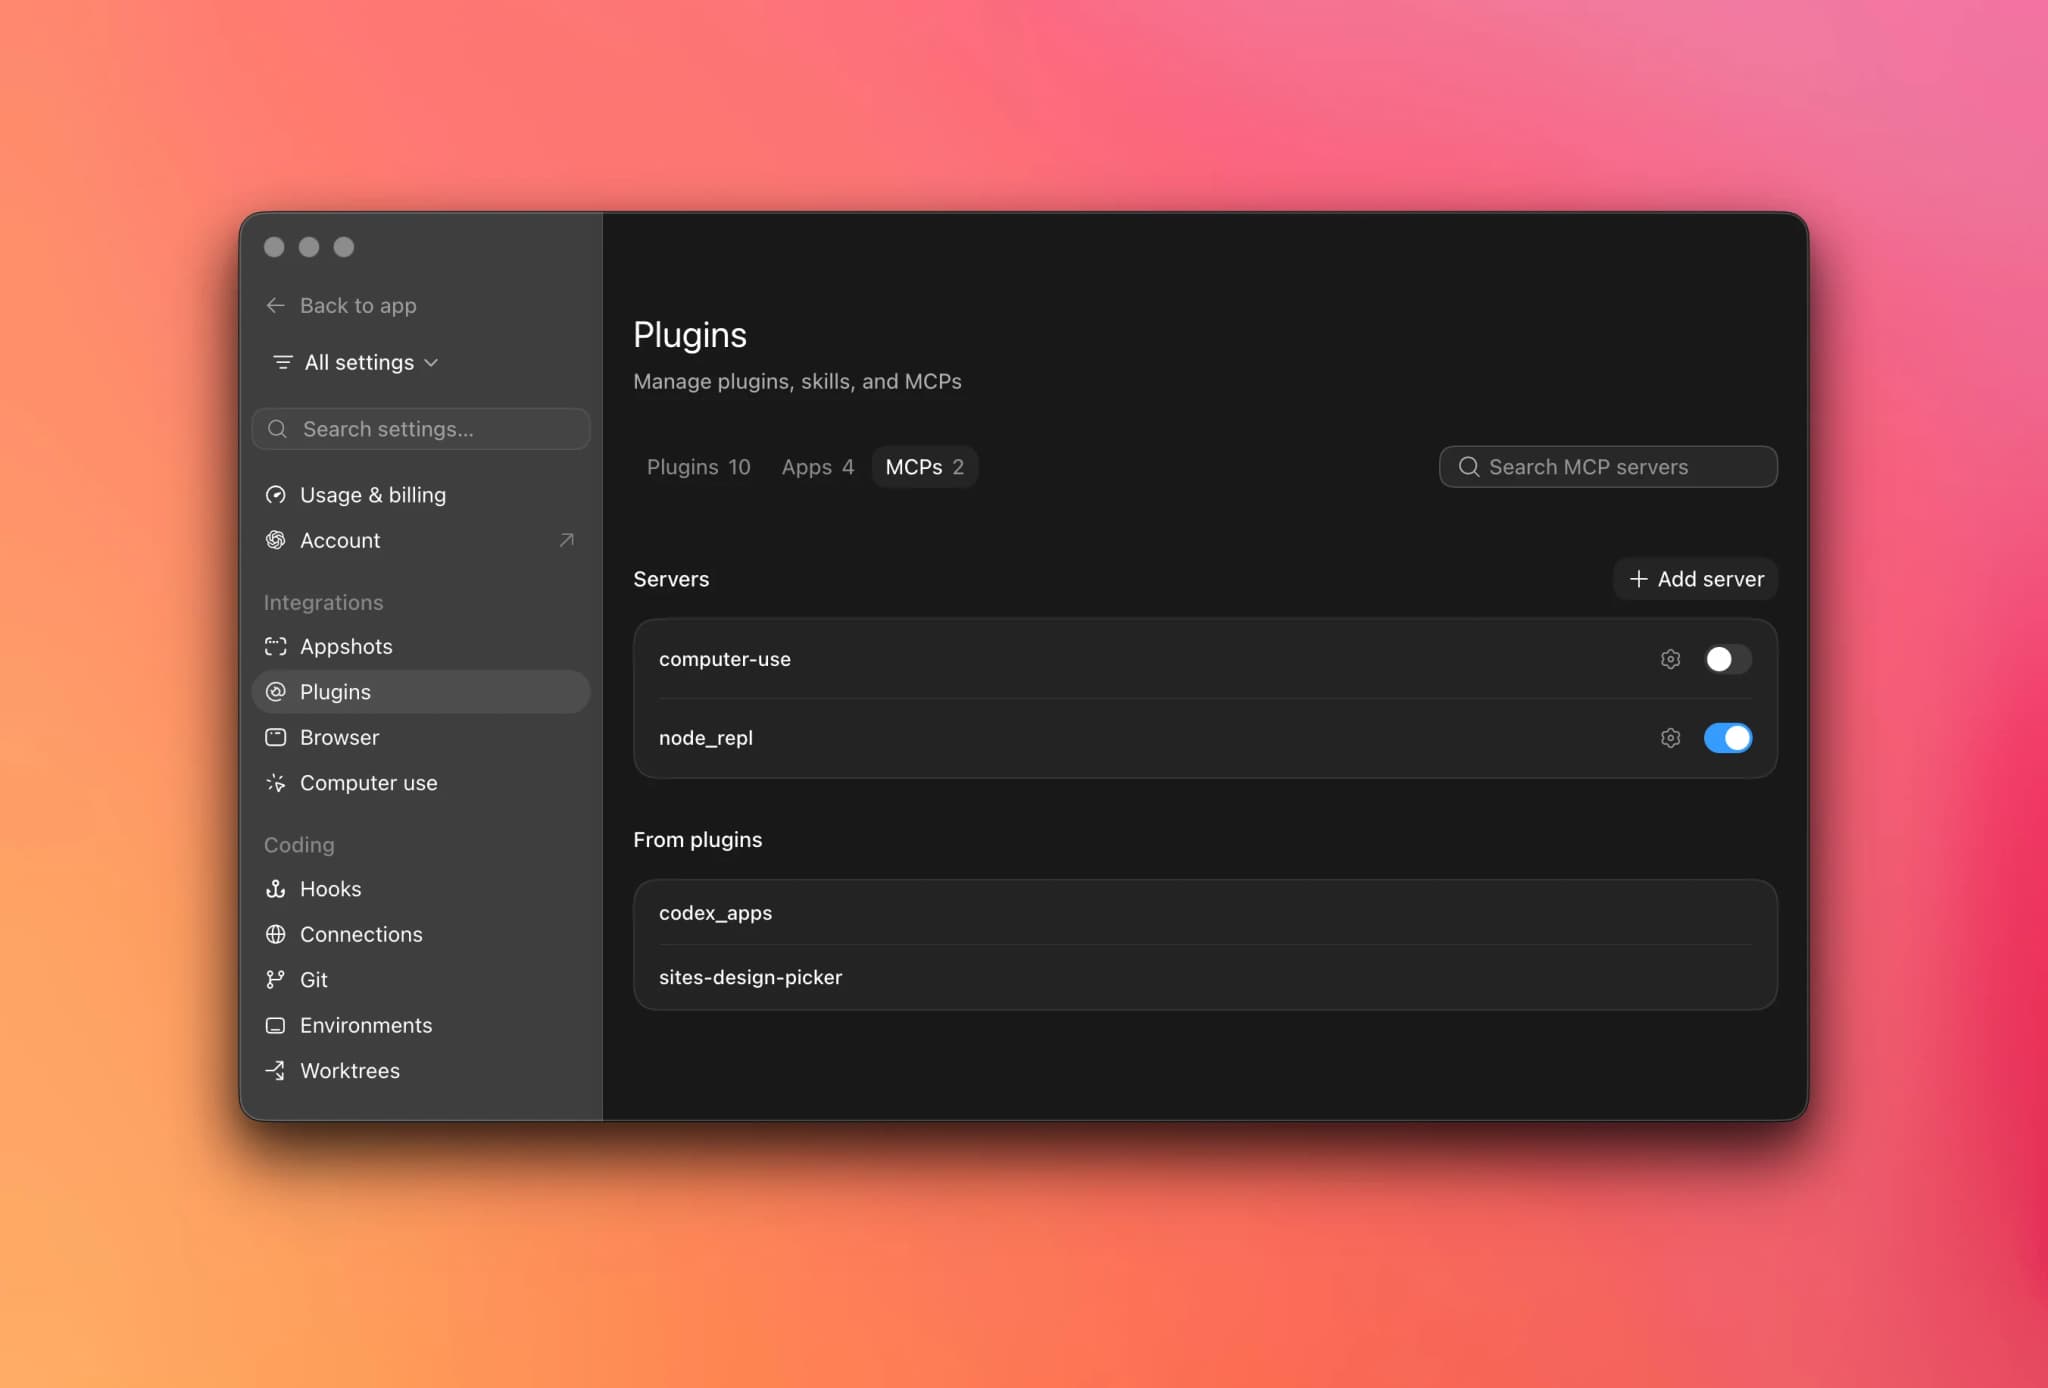Click the back arrow icon beside Back to app
The image size is (2048, 1388).
275,305
